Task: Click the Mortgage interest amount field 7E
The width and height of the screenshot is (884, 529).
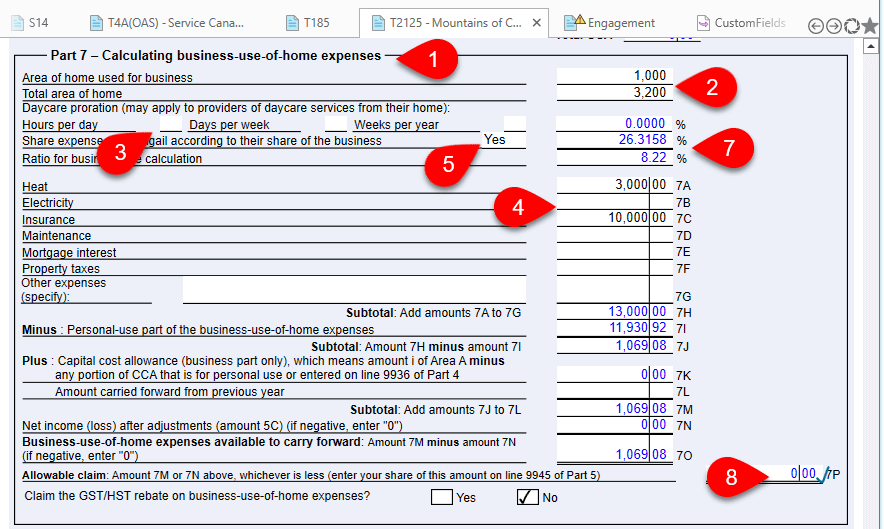Action: pos(615,252)
